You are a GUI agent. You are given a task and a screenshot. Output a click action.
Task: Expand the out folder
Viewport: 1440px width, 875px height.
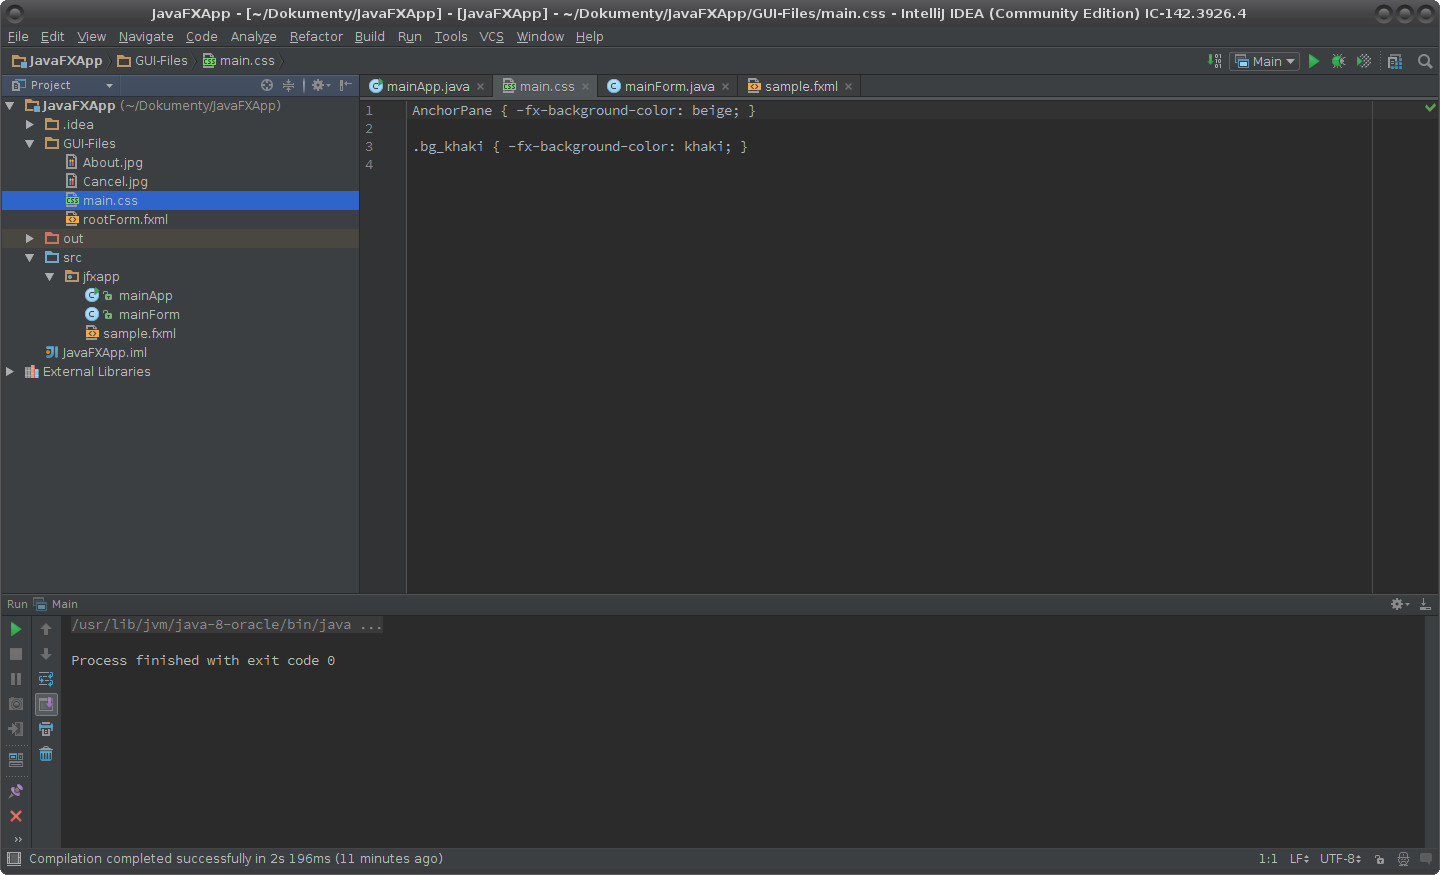tap(30, 239)
